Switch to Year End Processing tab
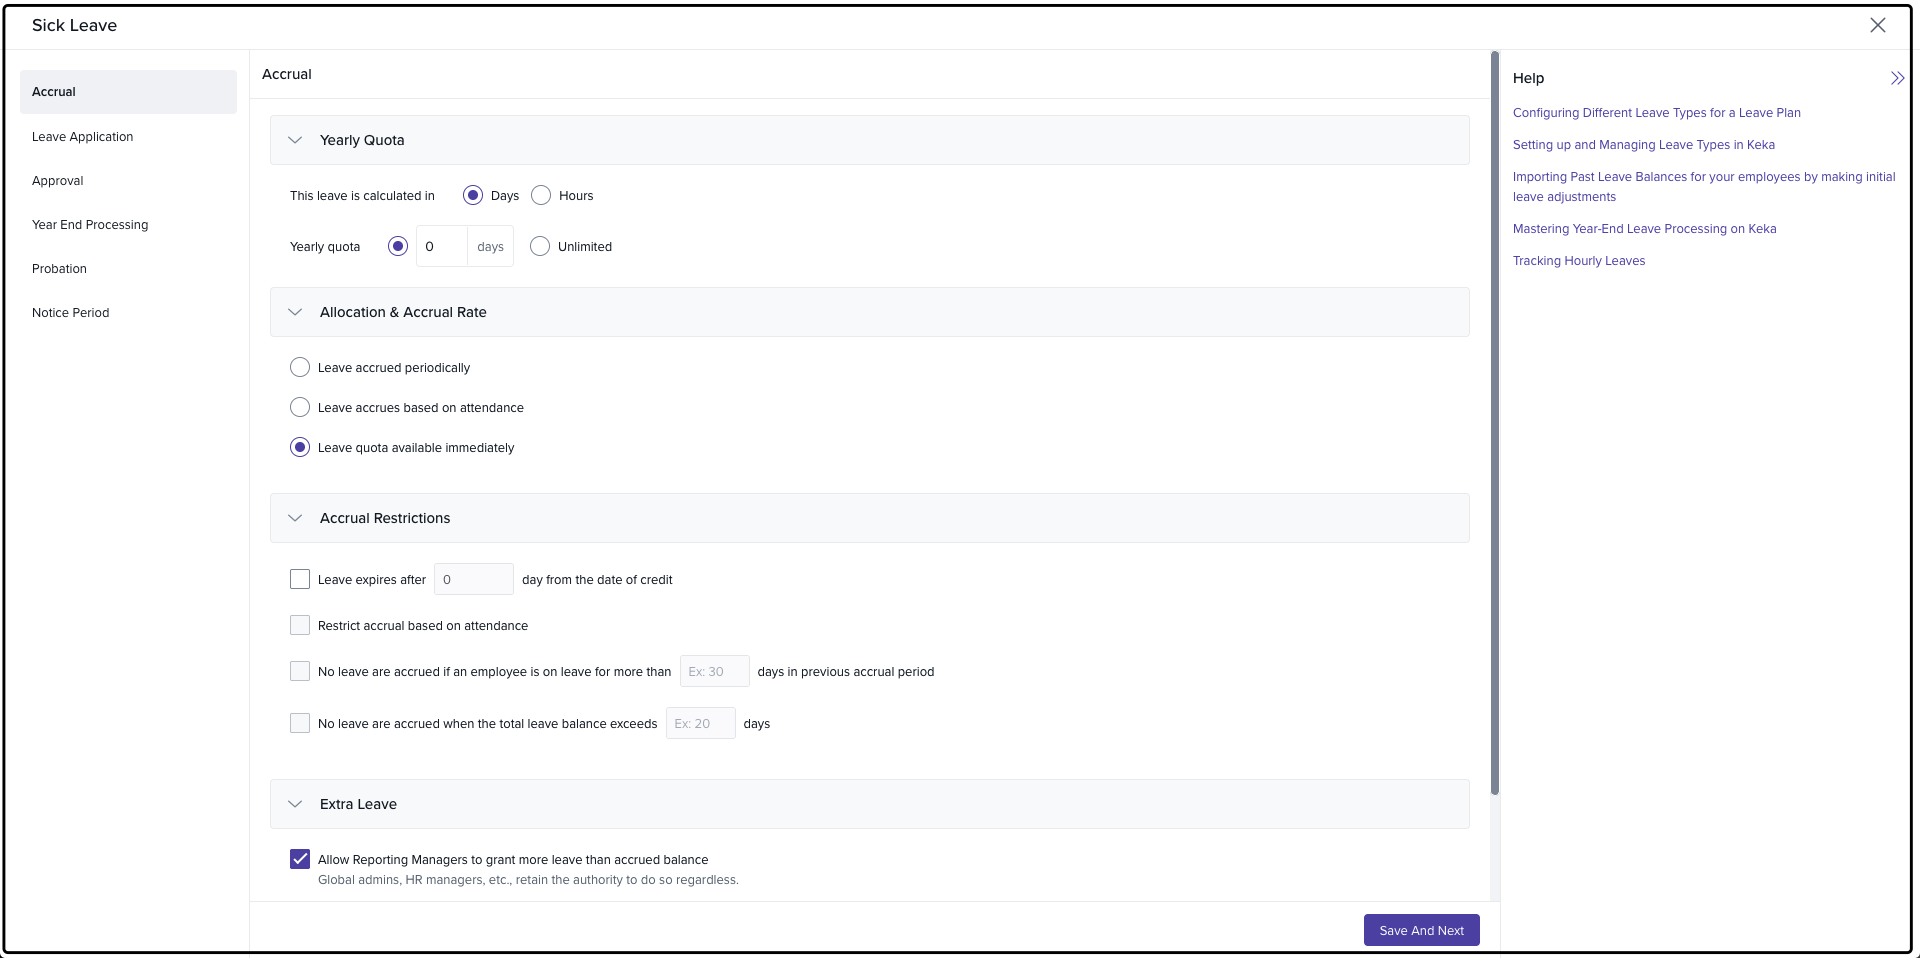 tap(90, 225)
